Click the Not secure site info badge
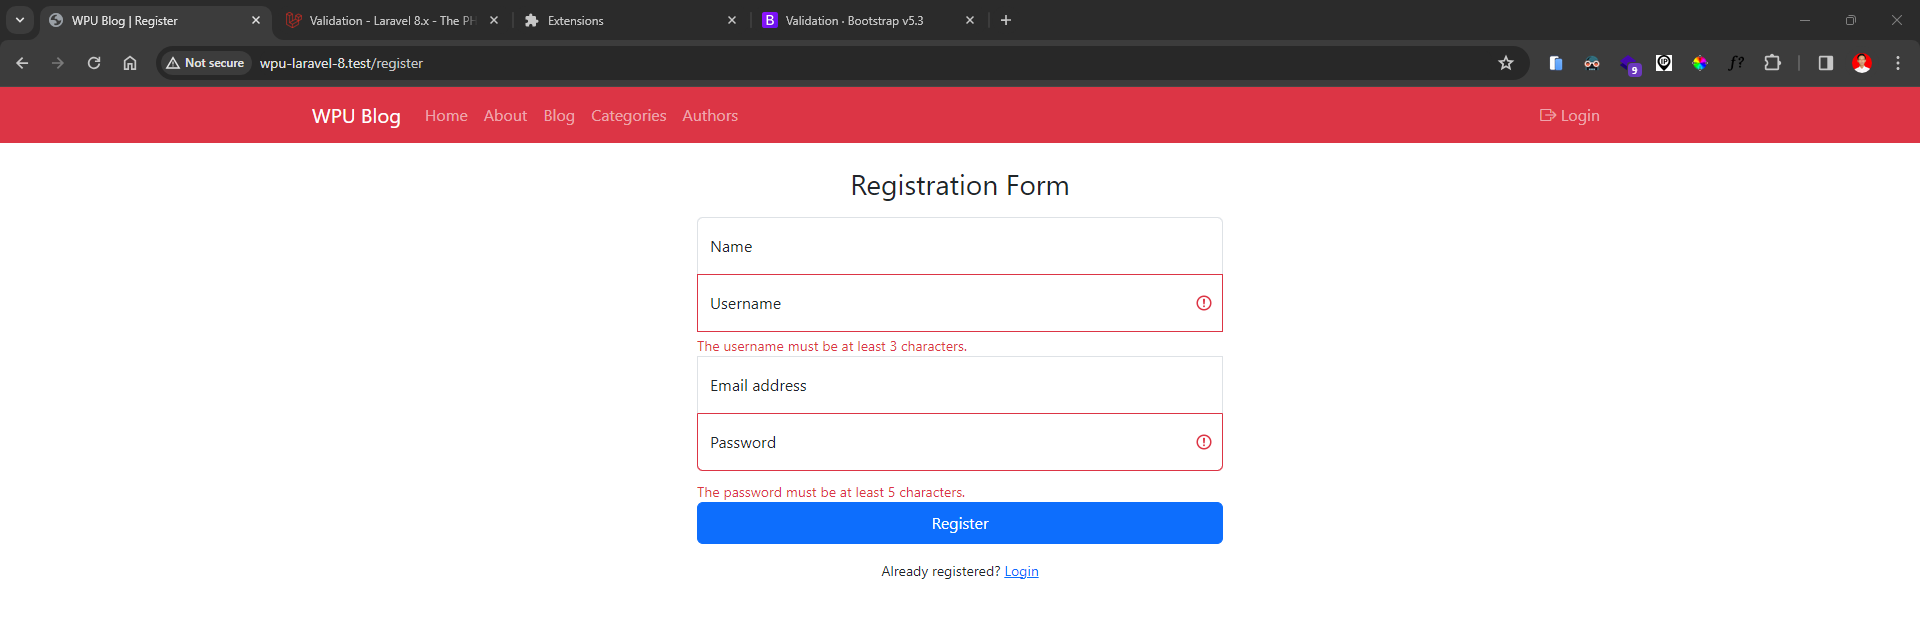The height and width of the screenshot is (625, 1920). point(205,63)
